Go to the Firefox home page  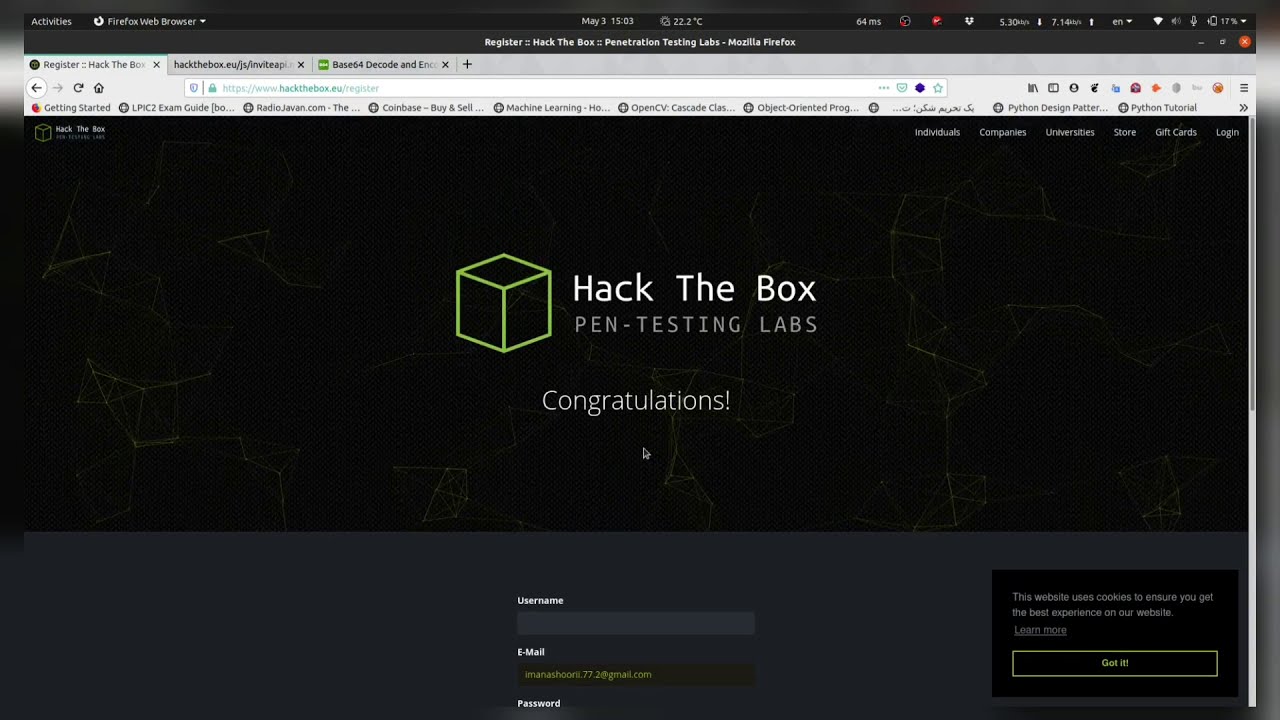tap(98, 88)
